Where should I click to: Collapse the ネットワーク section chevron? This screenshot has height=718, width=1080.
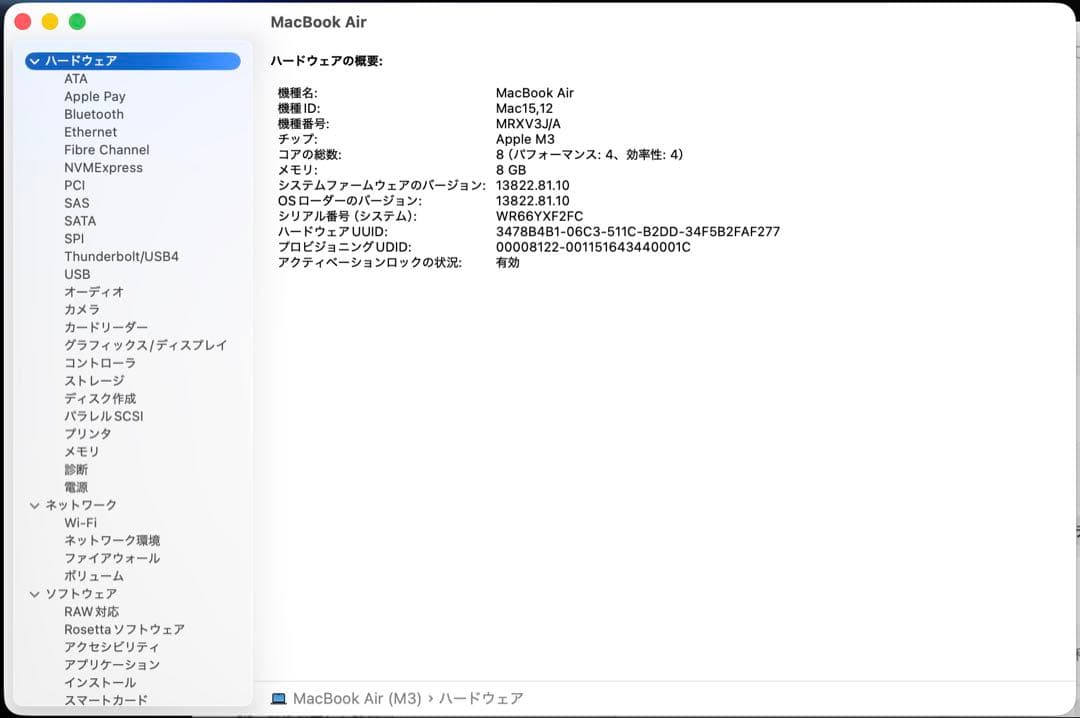pyautogui.click(x=34, y=506)
